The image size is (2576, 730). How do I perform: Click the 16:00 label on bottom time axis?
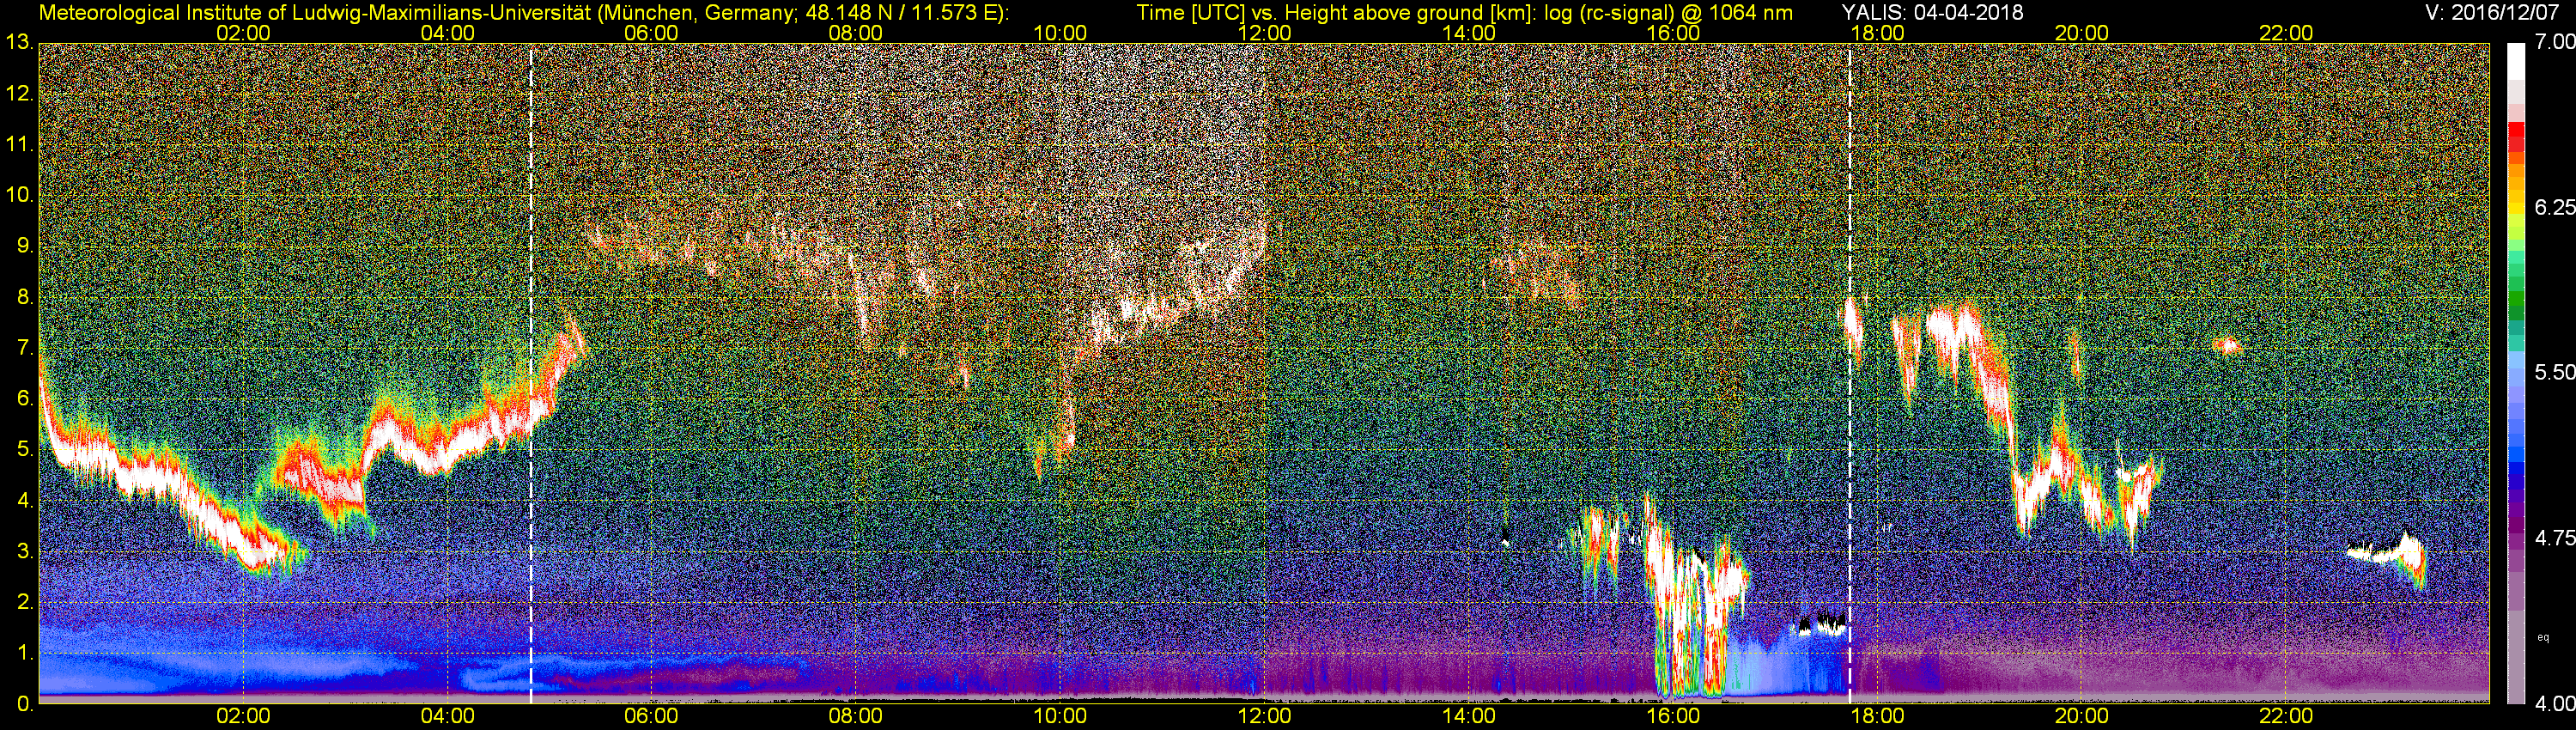point(1673,716)
